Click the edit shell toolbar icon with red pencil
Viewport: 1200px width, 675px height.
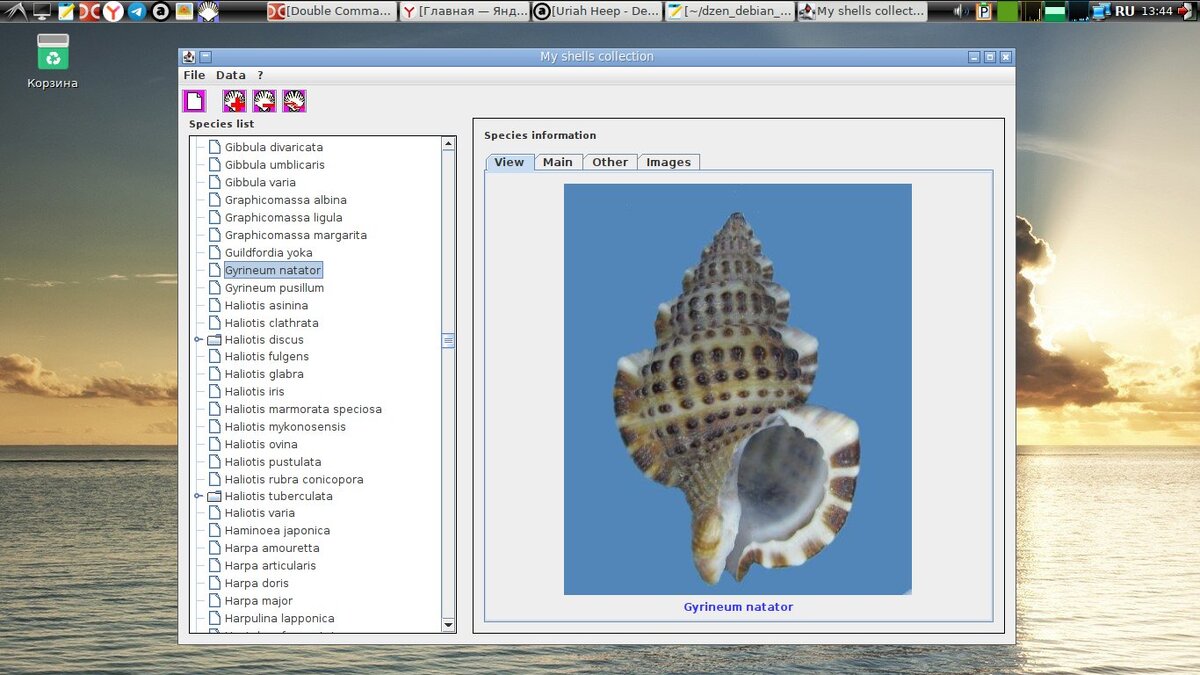click(x=294, y=101)
